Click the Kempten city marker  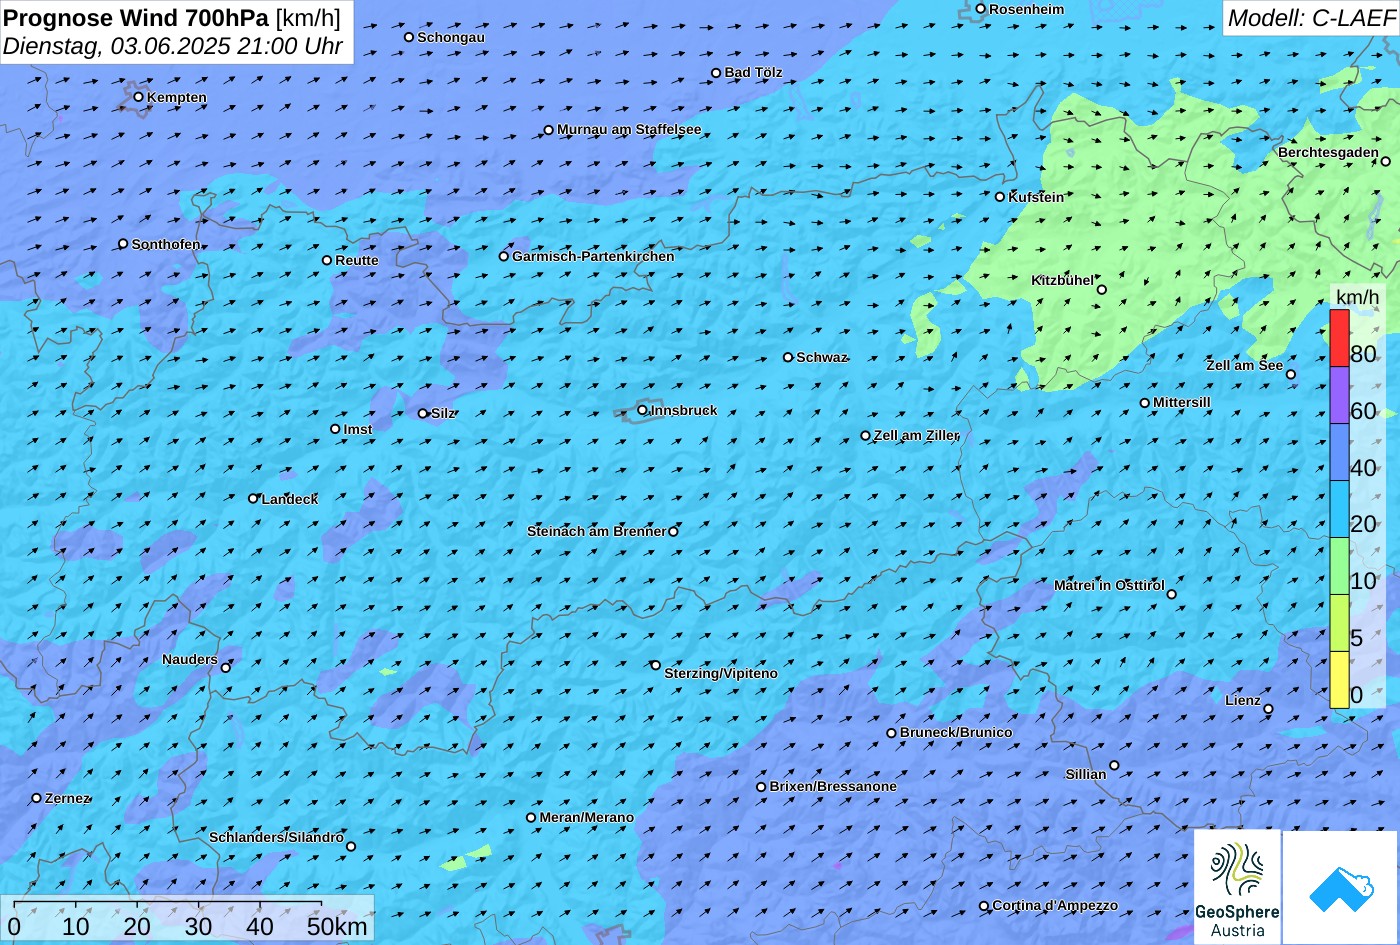point(139,97)
